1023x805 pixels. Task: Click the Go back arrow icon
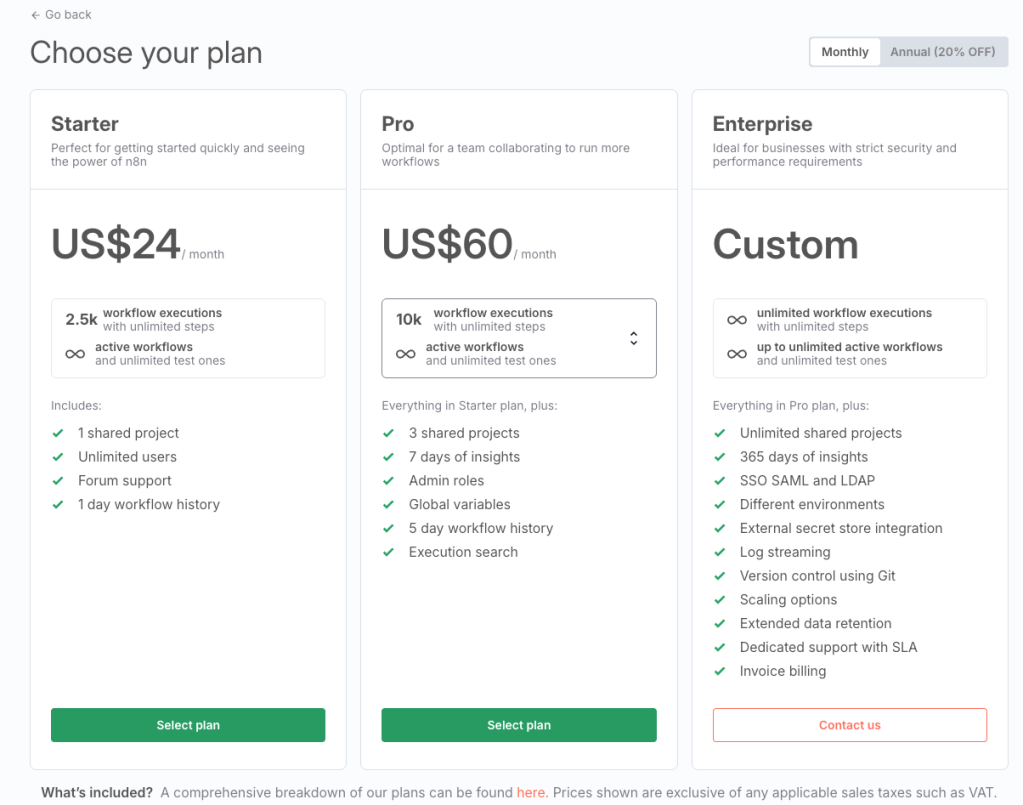click(36, 15)
